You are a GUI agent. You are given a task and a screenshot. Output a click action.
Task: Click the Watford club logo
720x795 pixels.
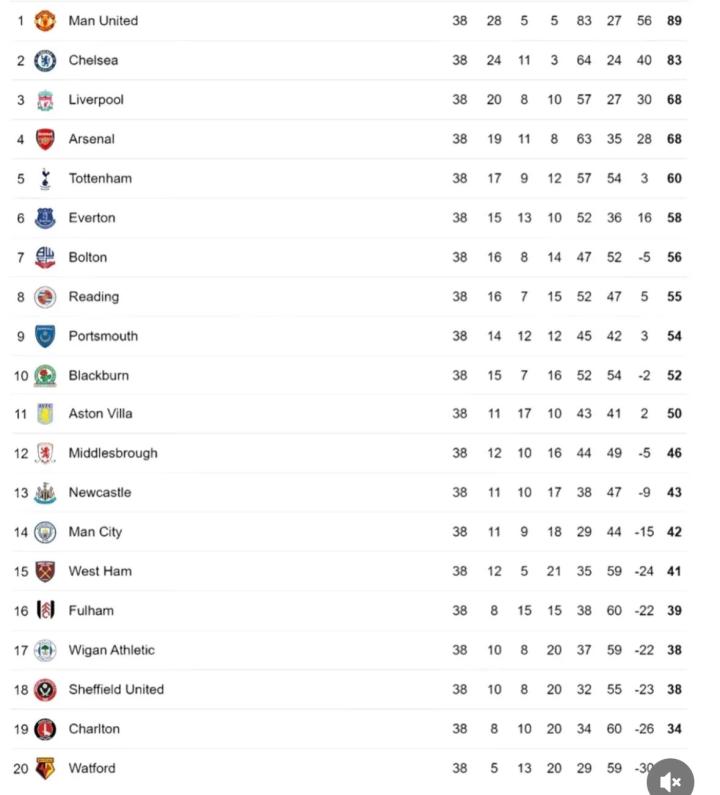pos(45,768)
